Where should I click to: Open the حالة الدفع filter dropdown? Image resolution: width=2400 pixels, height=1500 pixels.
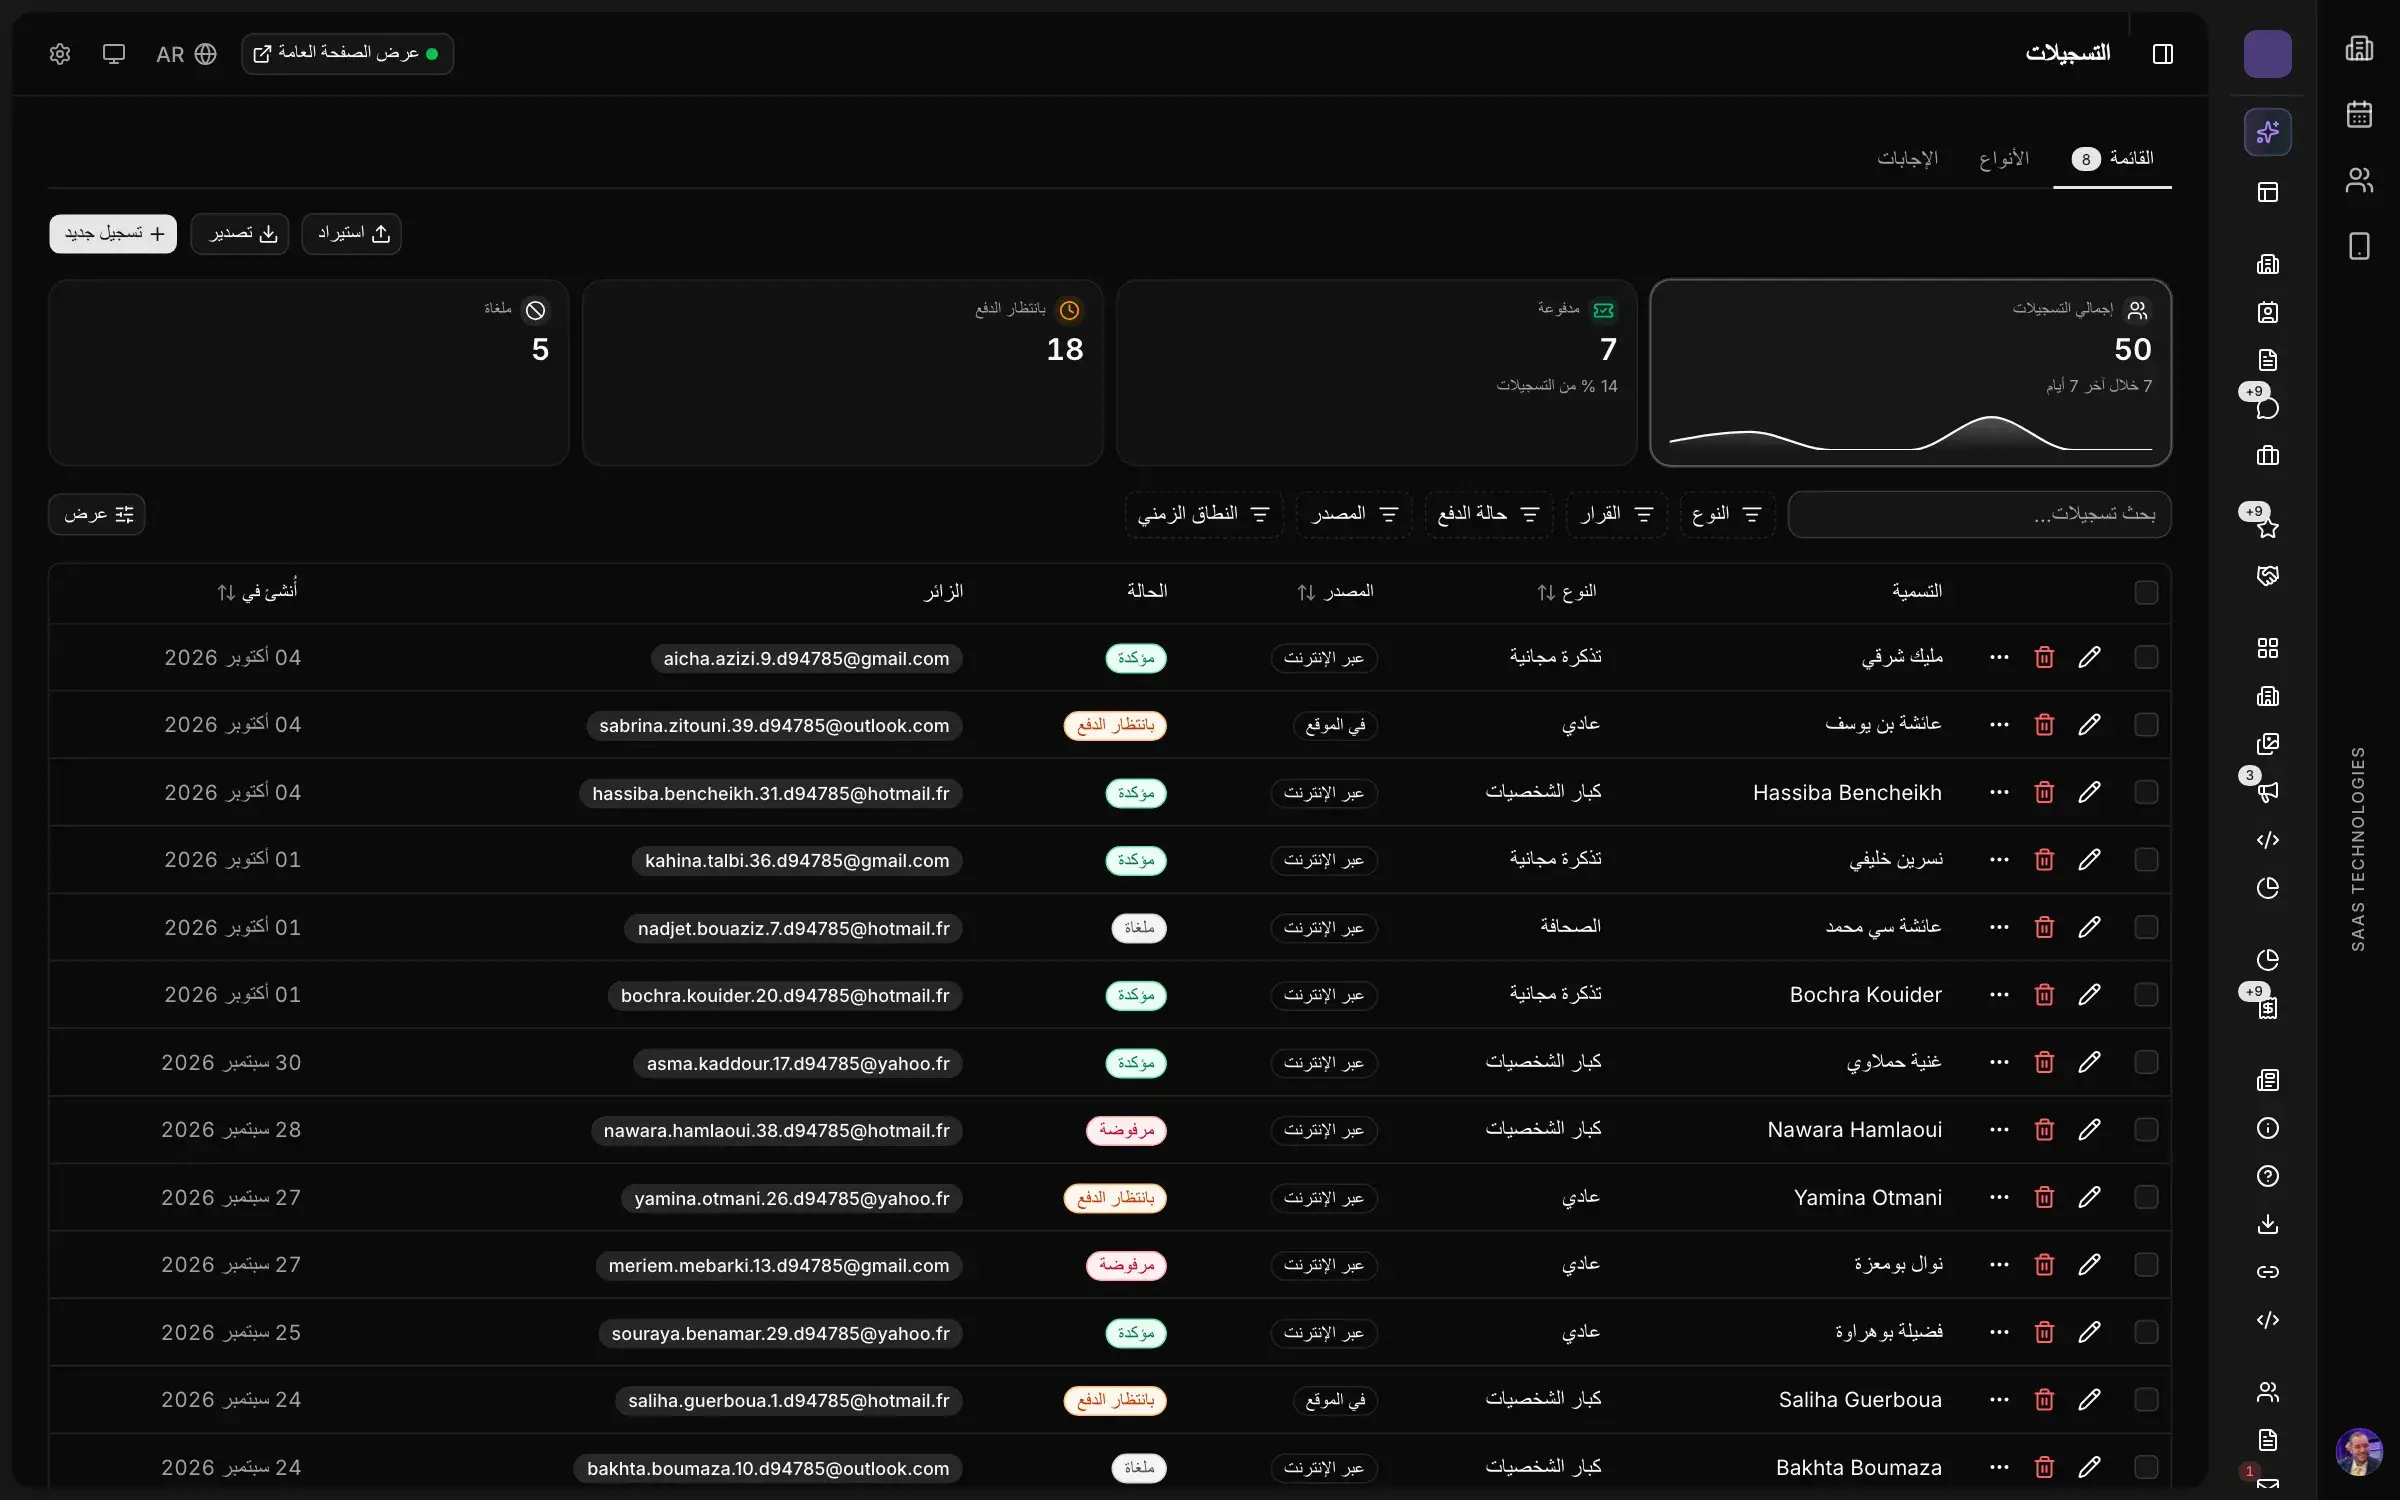pos(1488,514)
